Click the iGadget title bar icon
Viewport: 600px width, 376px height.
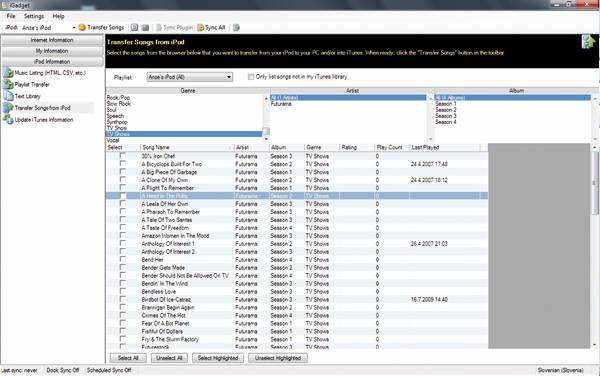[4, 5]
